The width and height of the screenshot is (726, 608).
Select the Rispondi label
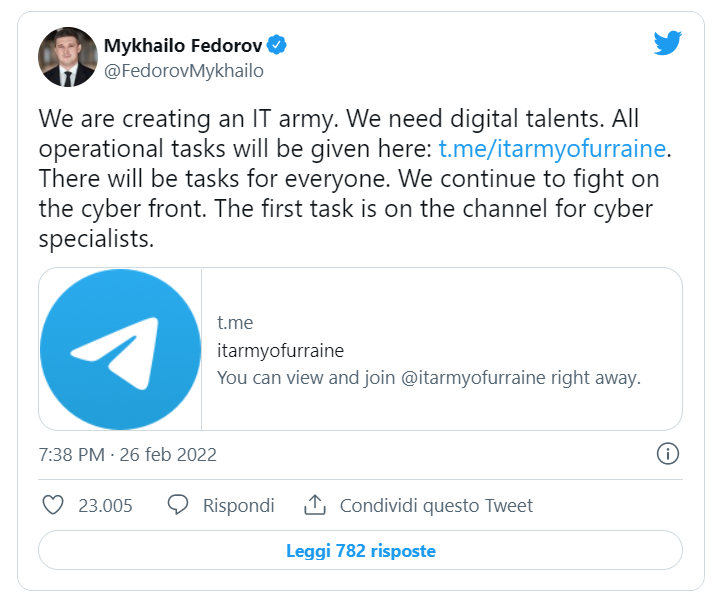coord(238,506)
